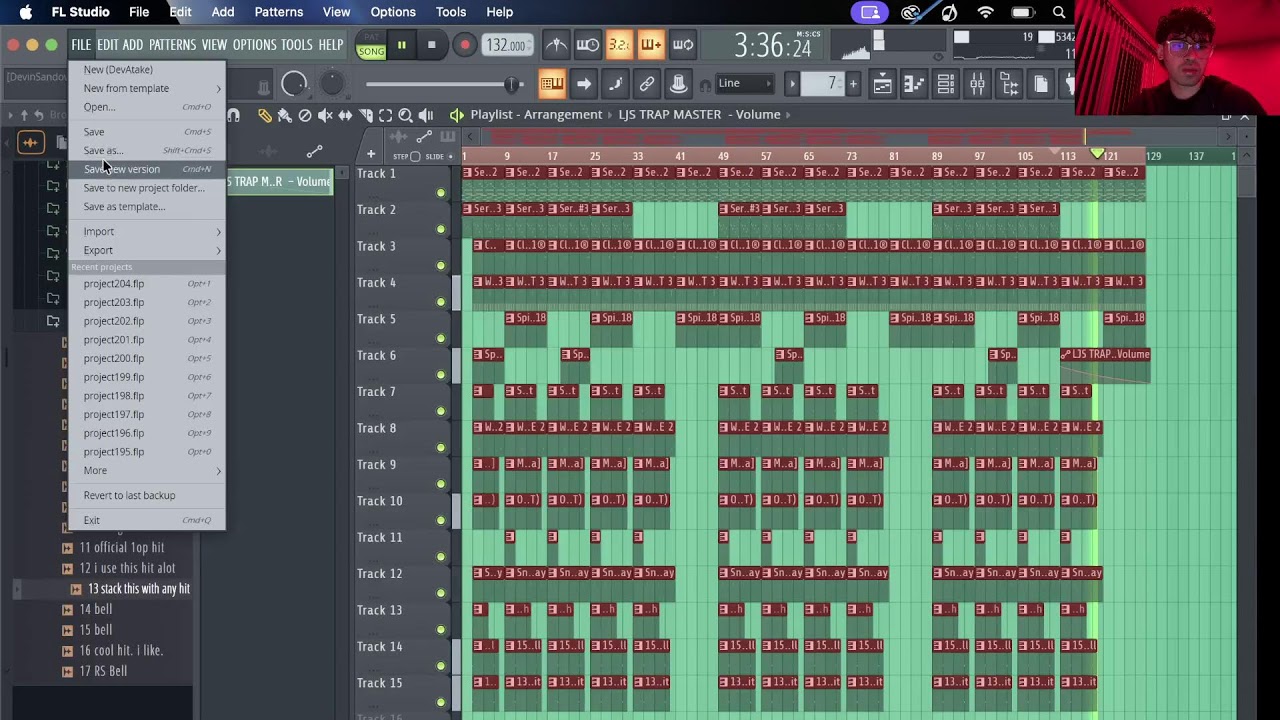Expand New from template submenu
The image size is (1280, 720).
click(x=148, y=88)
